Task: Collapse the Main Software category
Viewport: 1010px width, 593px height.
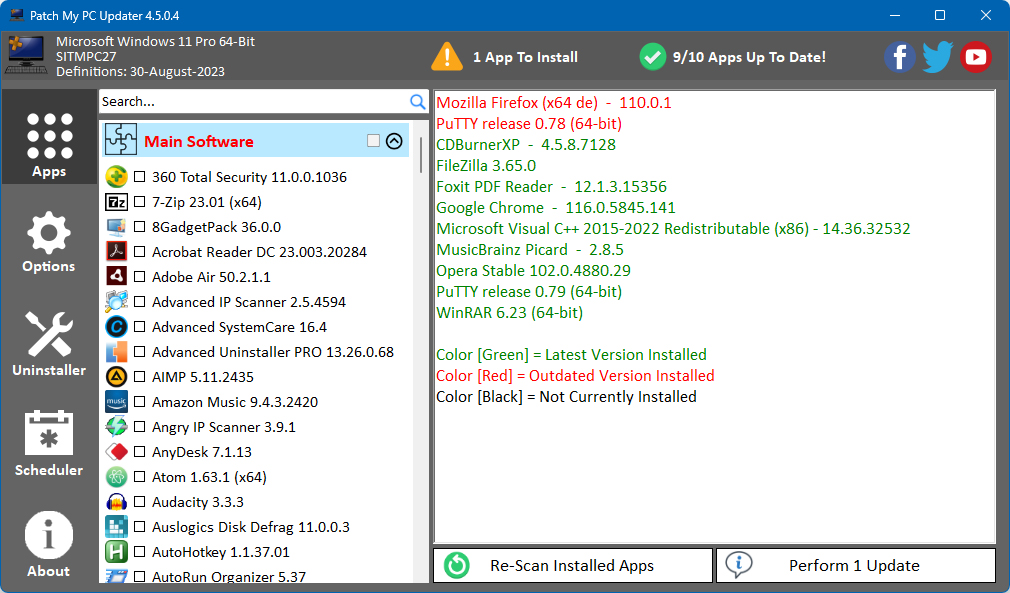Action: pos(394,141)
